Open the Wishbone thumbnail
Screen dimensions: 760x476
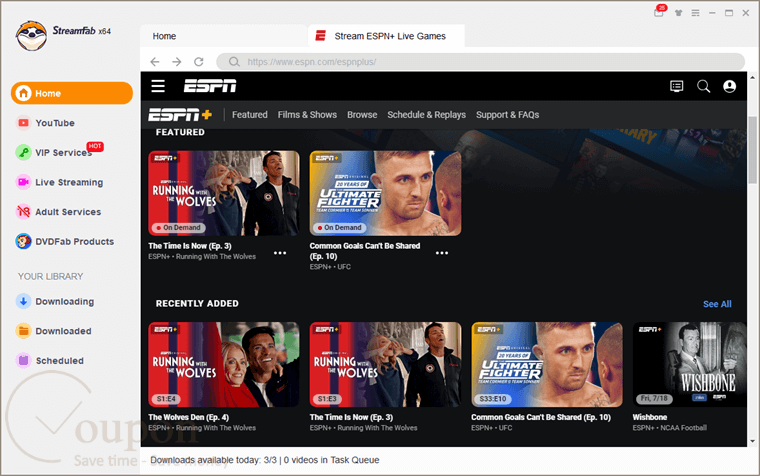point(689,365)
